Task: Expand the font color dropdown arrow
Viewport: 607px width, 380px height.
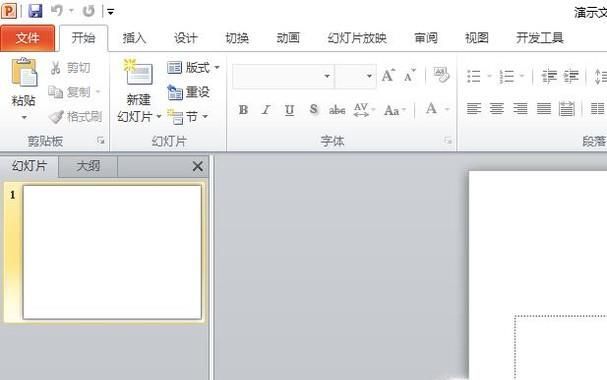Action: 447,110
